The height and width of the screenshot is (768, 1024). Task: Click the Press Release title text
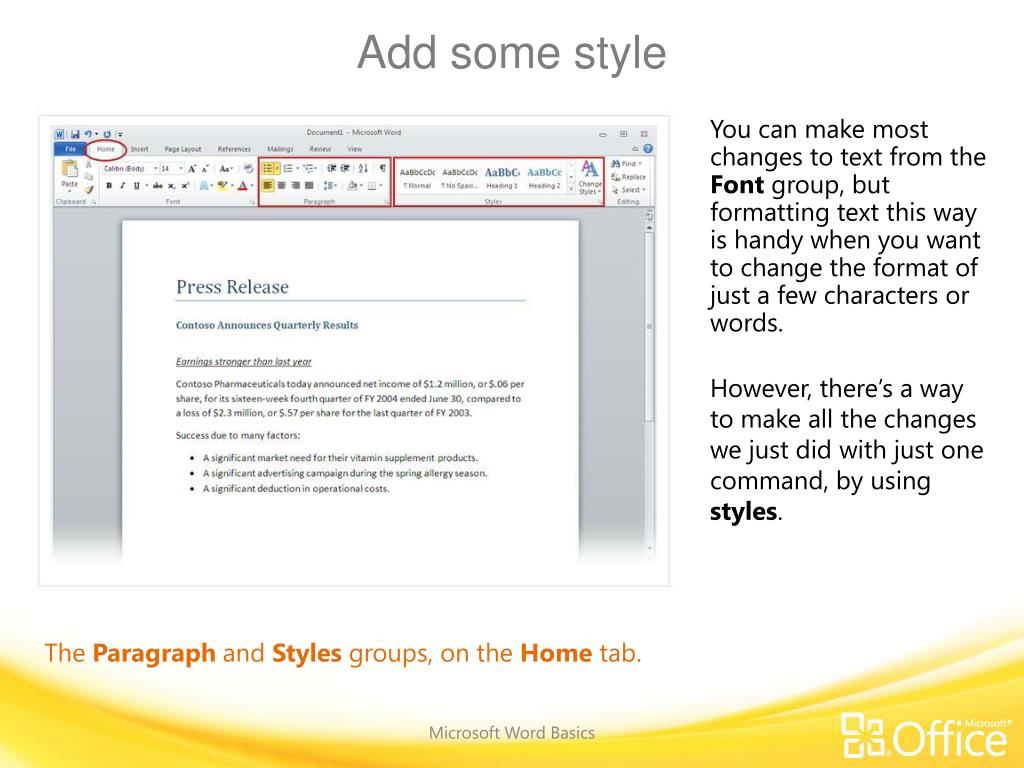[x=232, y=287]
